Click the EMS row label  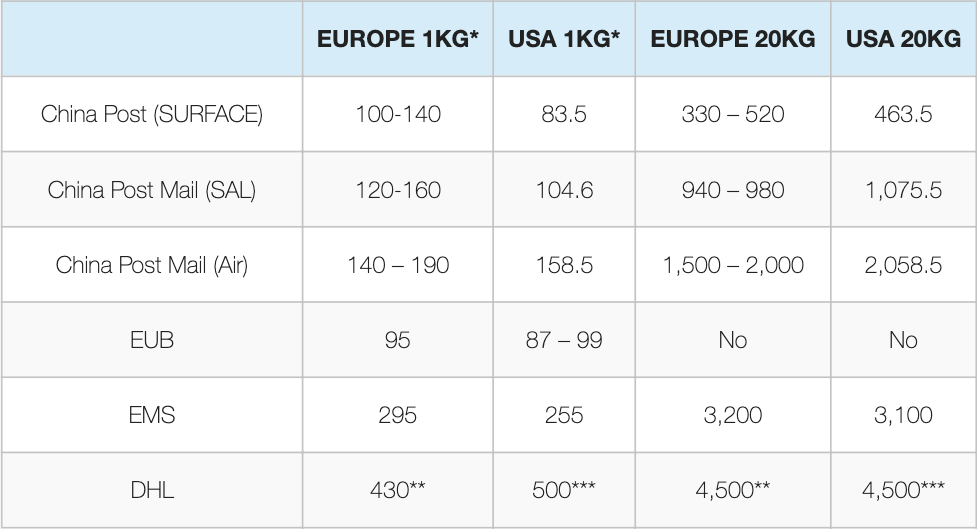pyautogui.click(x=152, y=414)
